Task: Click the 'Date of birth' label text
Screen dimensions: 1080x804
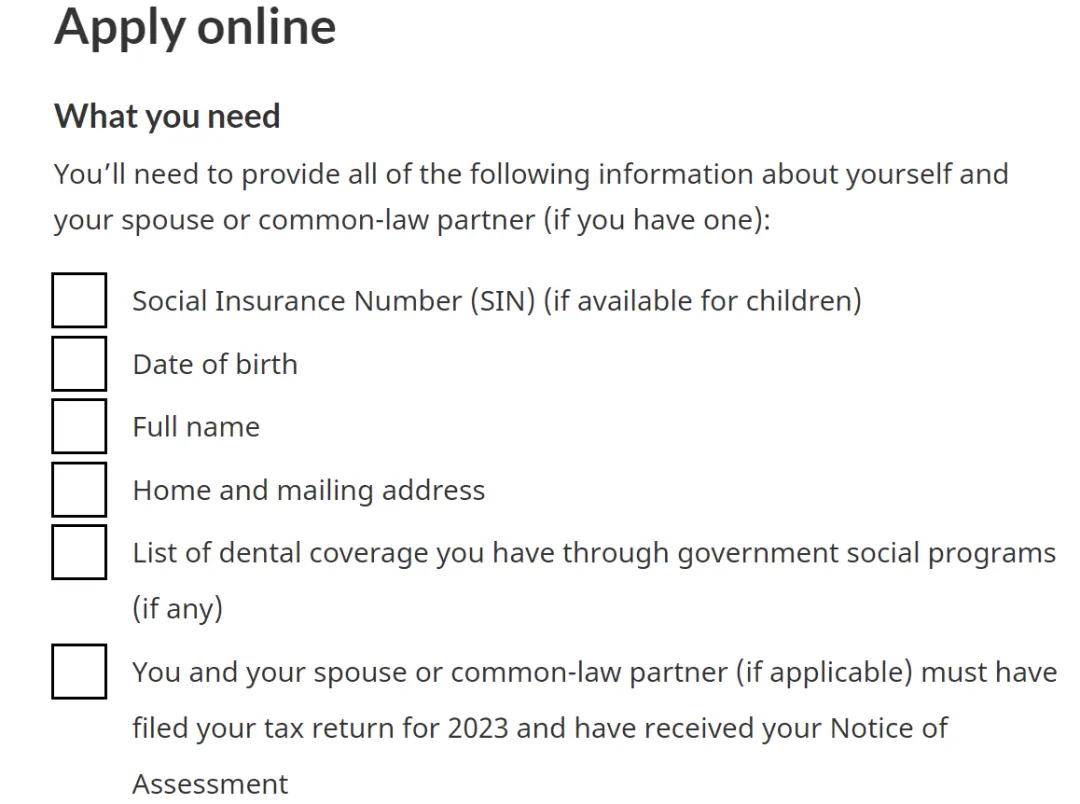Action: [x=215, y=364]
